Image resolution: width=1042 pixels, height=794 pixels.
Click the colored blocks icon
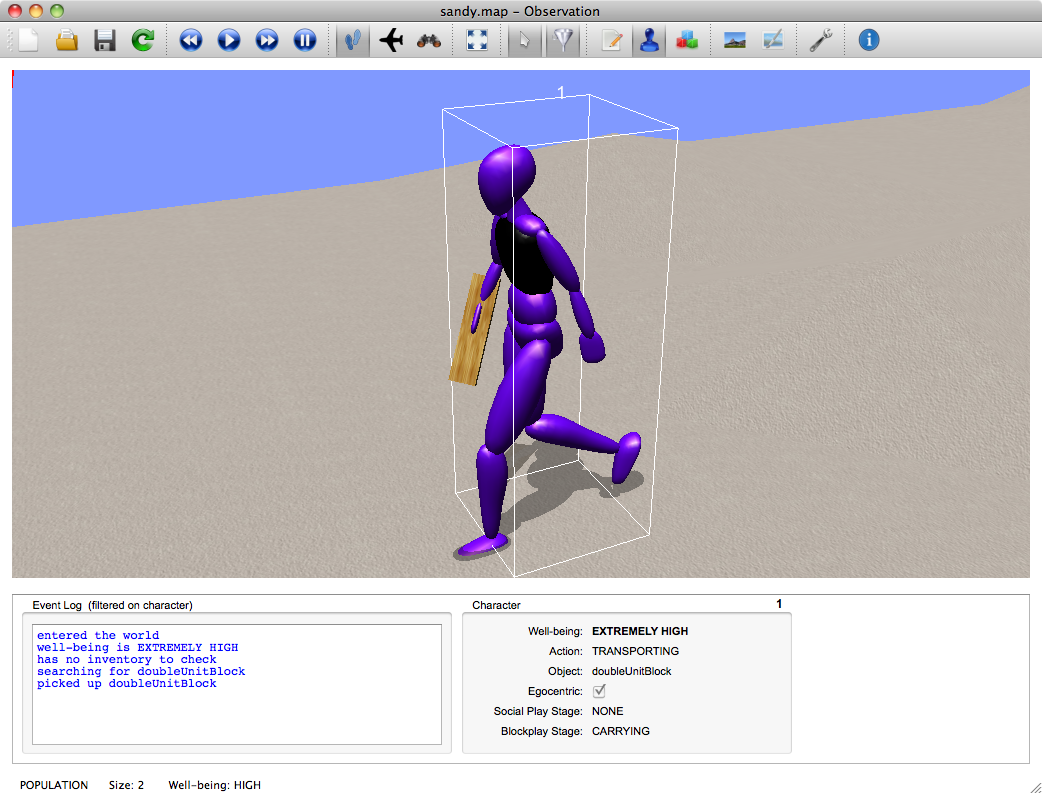point(687,41)
